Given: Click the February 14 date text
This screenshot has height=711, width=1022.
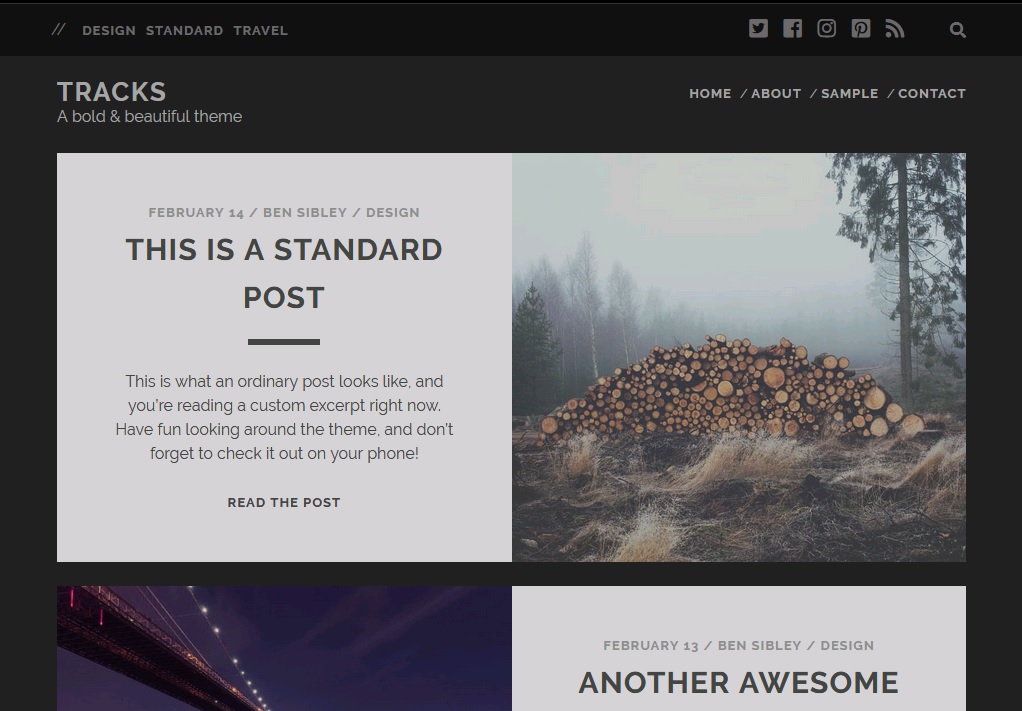Looking at the screenshot, I should coord(196,212).
